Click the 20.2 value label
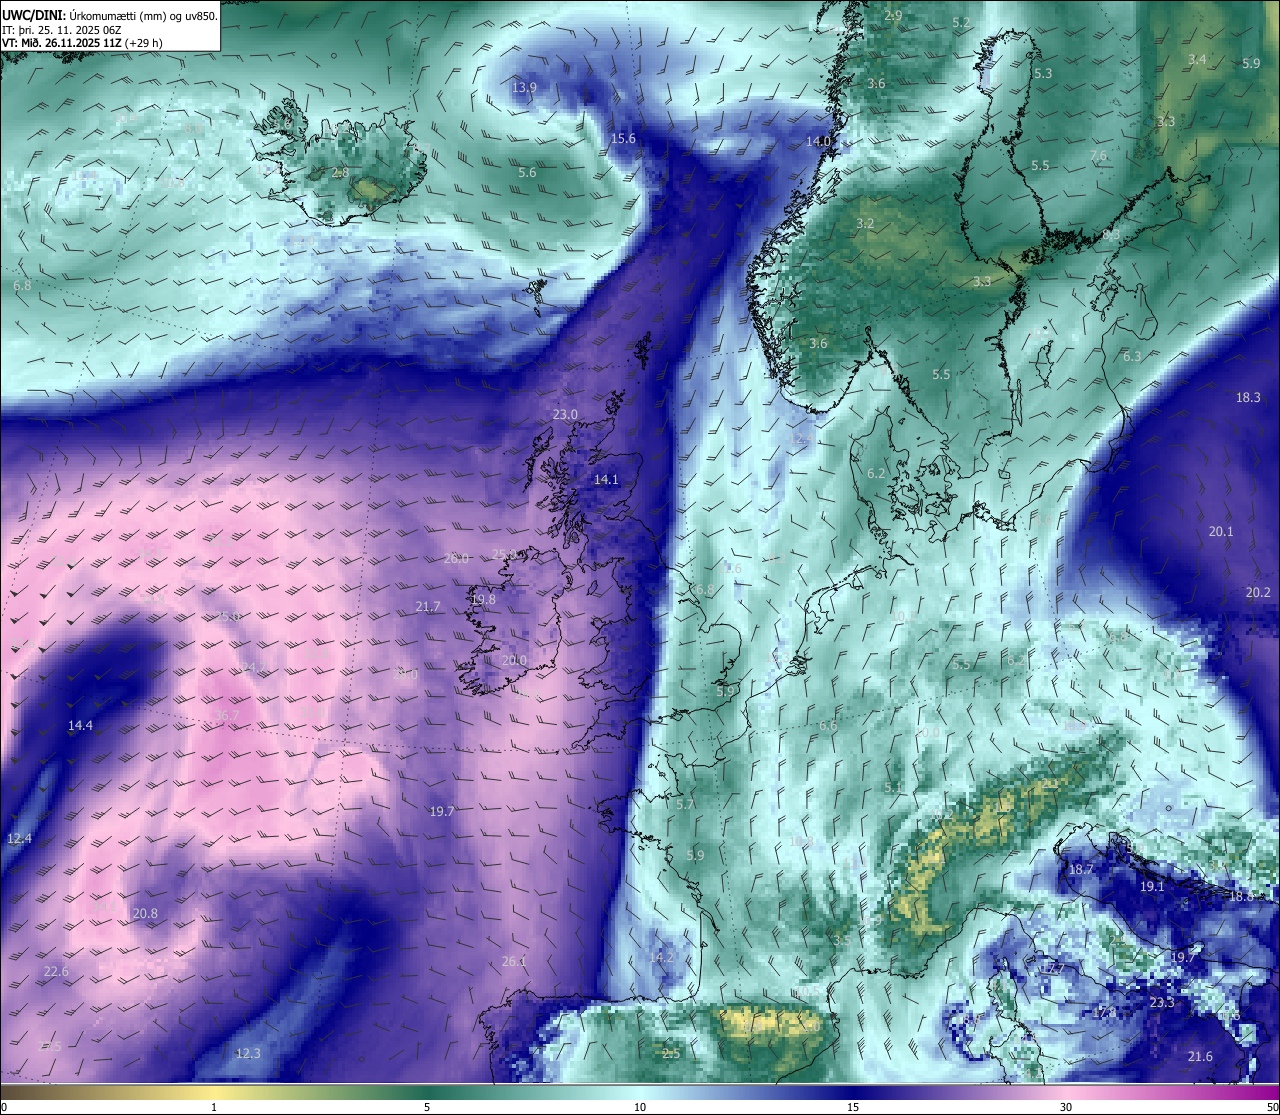This screenshot has width=1280, height=1115. pos(1258,593)
